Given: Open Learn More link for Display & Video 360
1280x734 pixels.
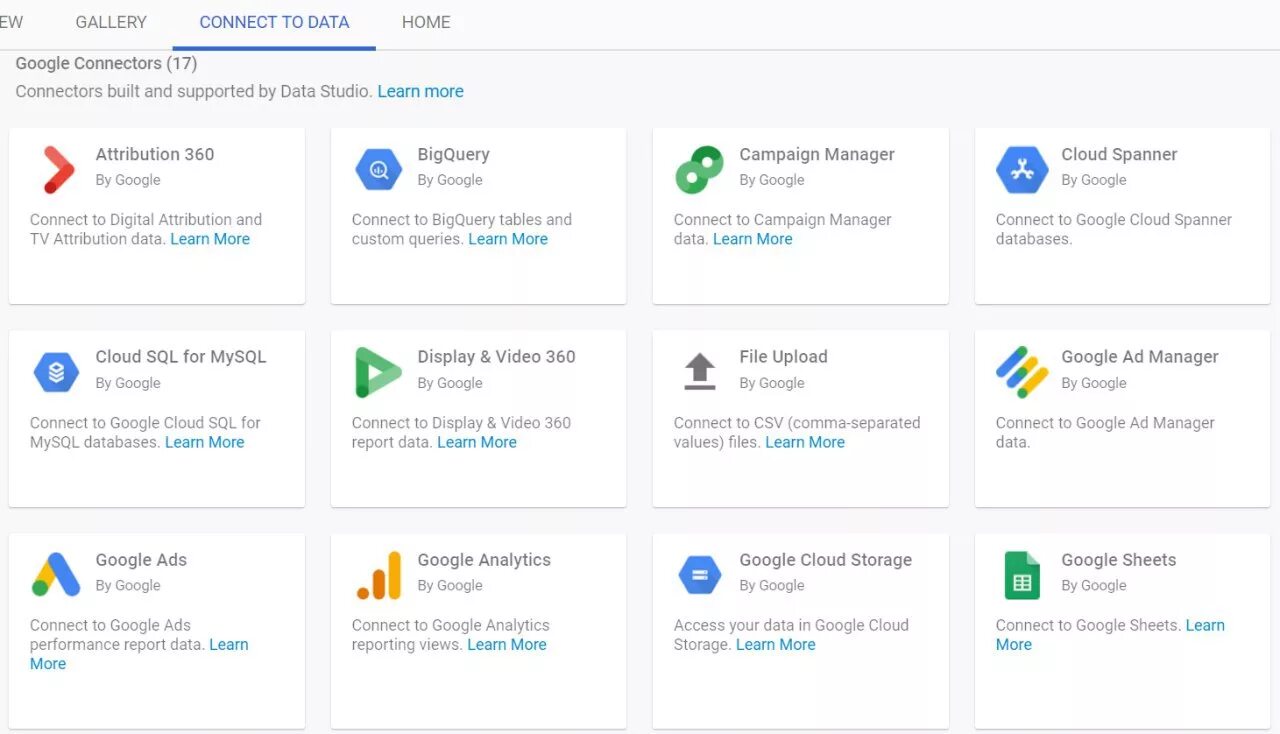Looking at the screenshot, I should coord(477,442).
